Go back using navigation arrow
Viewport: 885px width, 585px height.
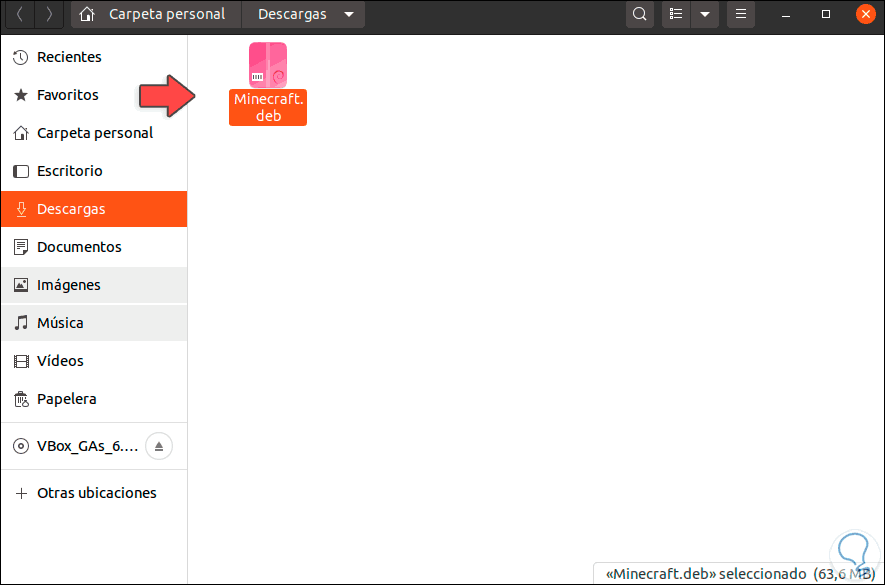click(19, 14)
